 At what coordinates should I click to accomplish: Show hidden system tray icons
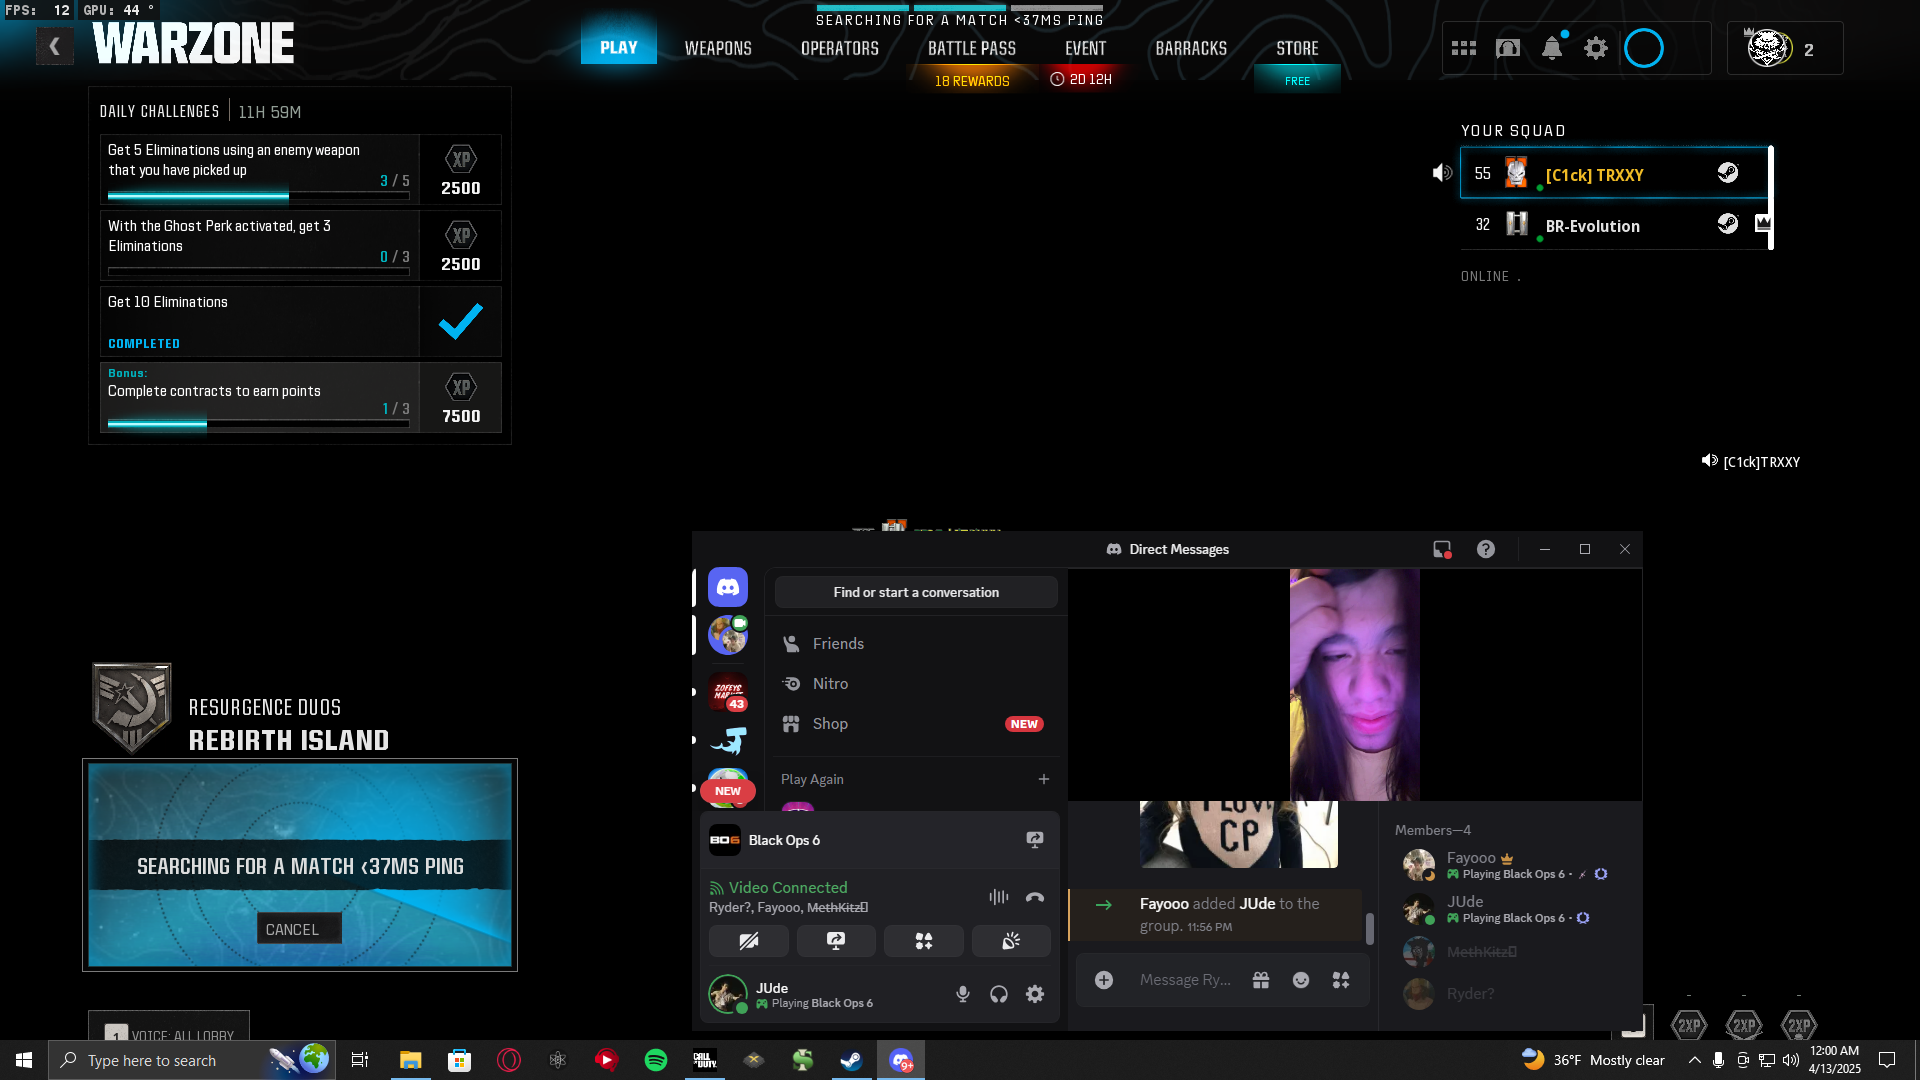(x=1695, y=1060)
